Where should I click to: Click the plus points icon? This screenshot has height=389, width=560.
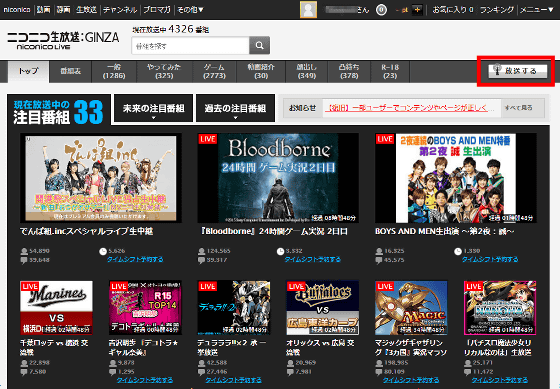pos(417,10)
